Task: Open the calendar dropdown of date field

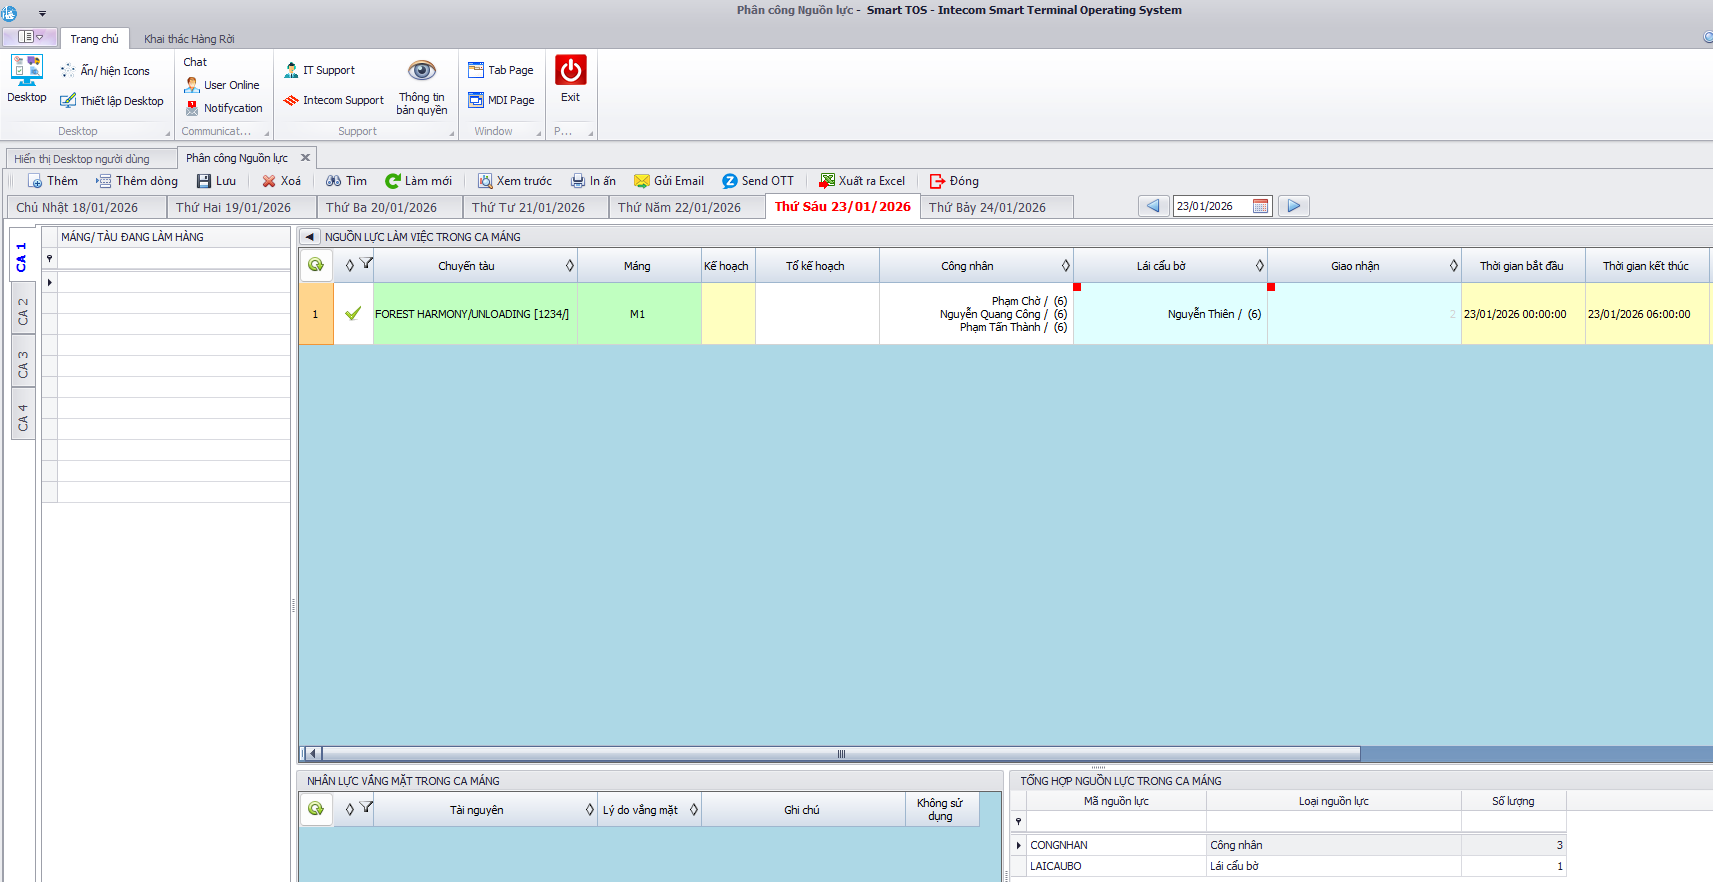Action: pos(1261,206)
